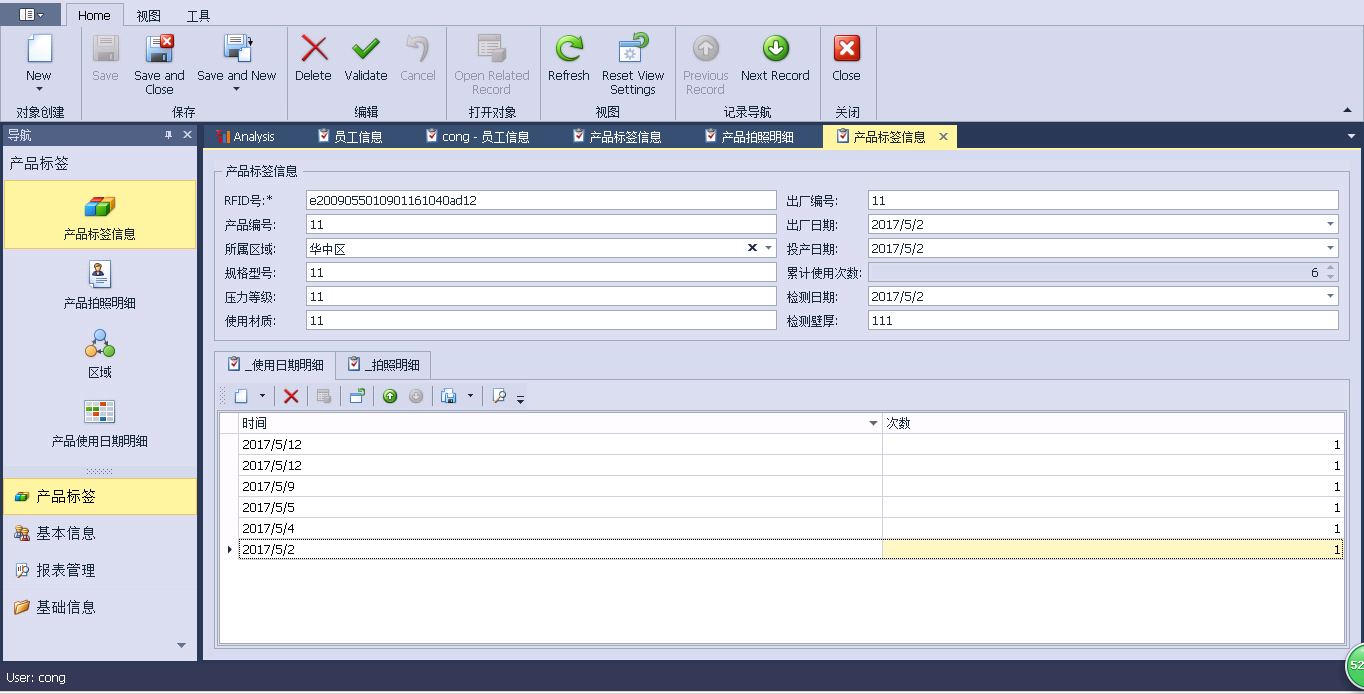Image resolution: width=1364 pixels, height=694 pixels.
Task: Select the _使用日期明细 nested tab
Action: (x=275, y=365)
